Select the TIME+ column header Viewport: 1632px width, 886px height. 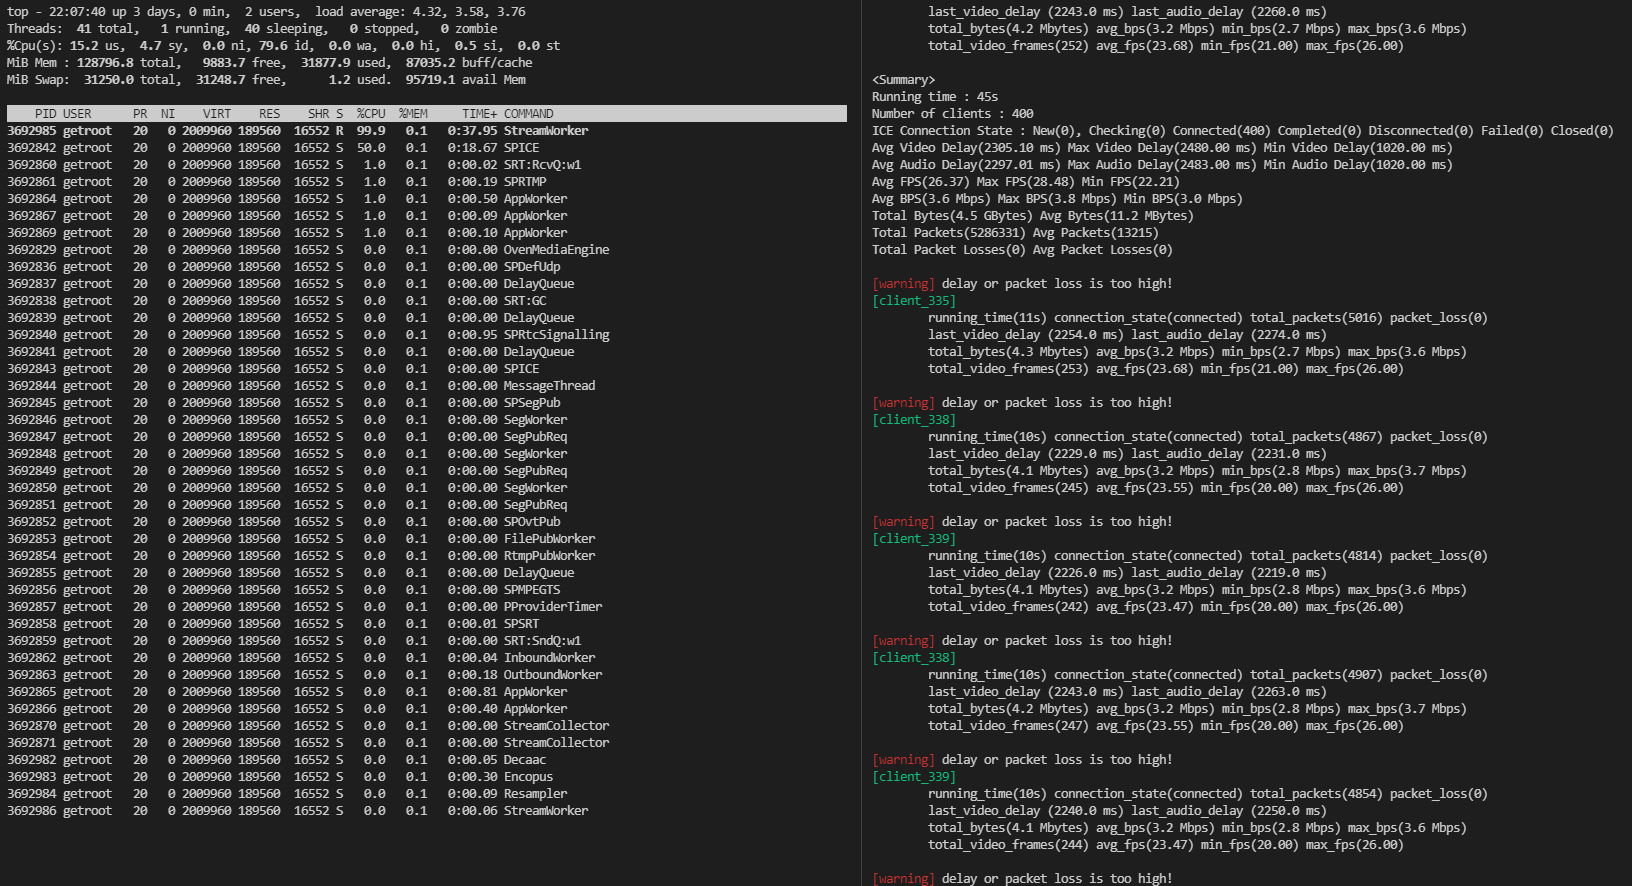point(479,114)
